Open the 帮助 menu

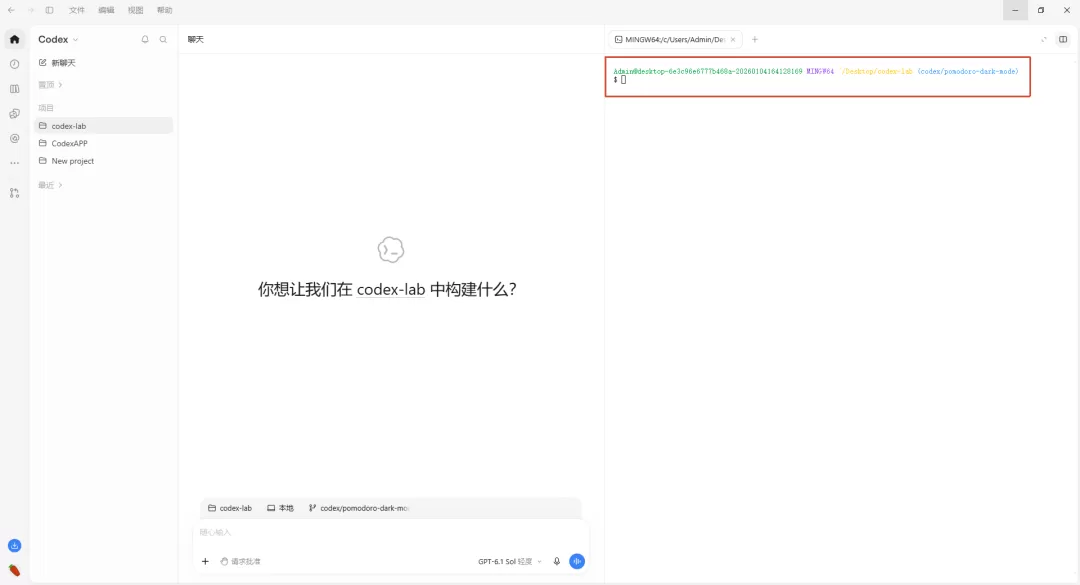165,10
